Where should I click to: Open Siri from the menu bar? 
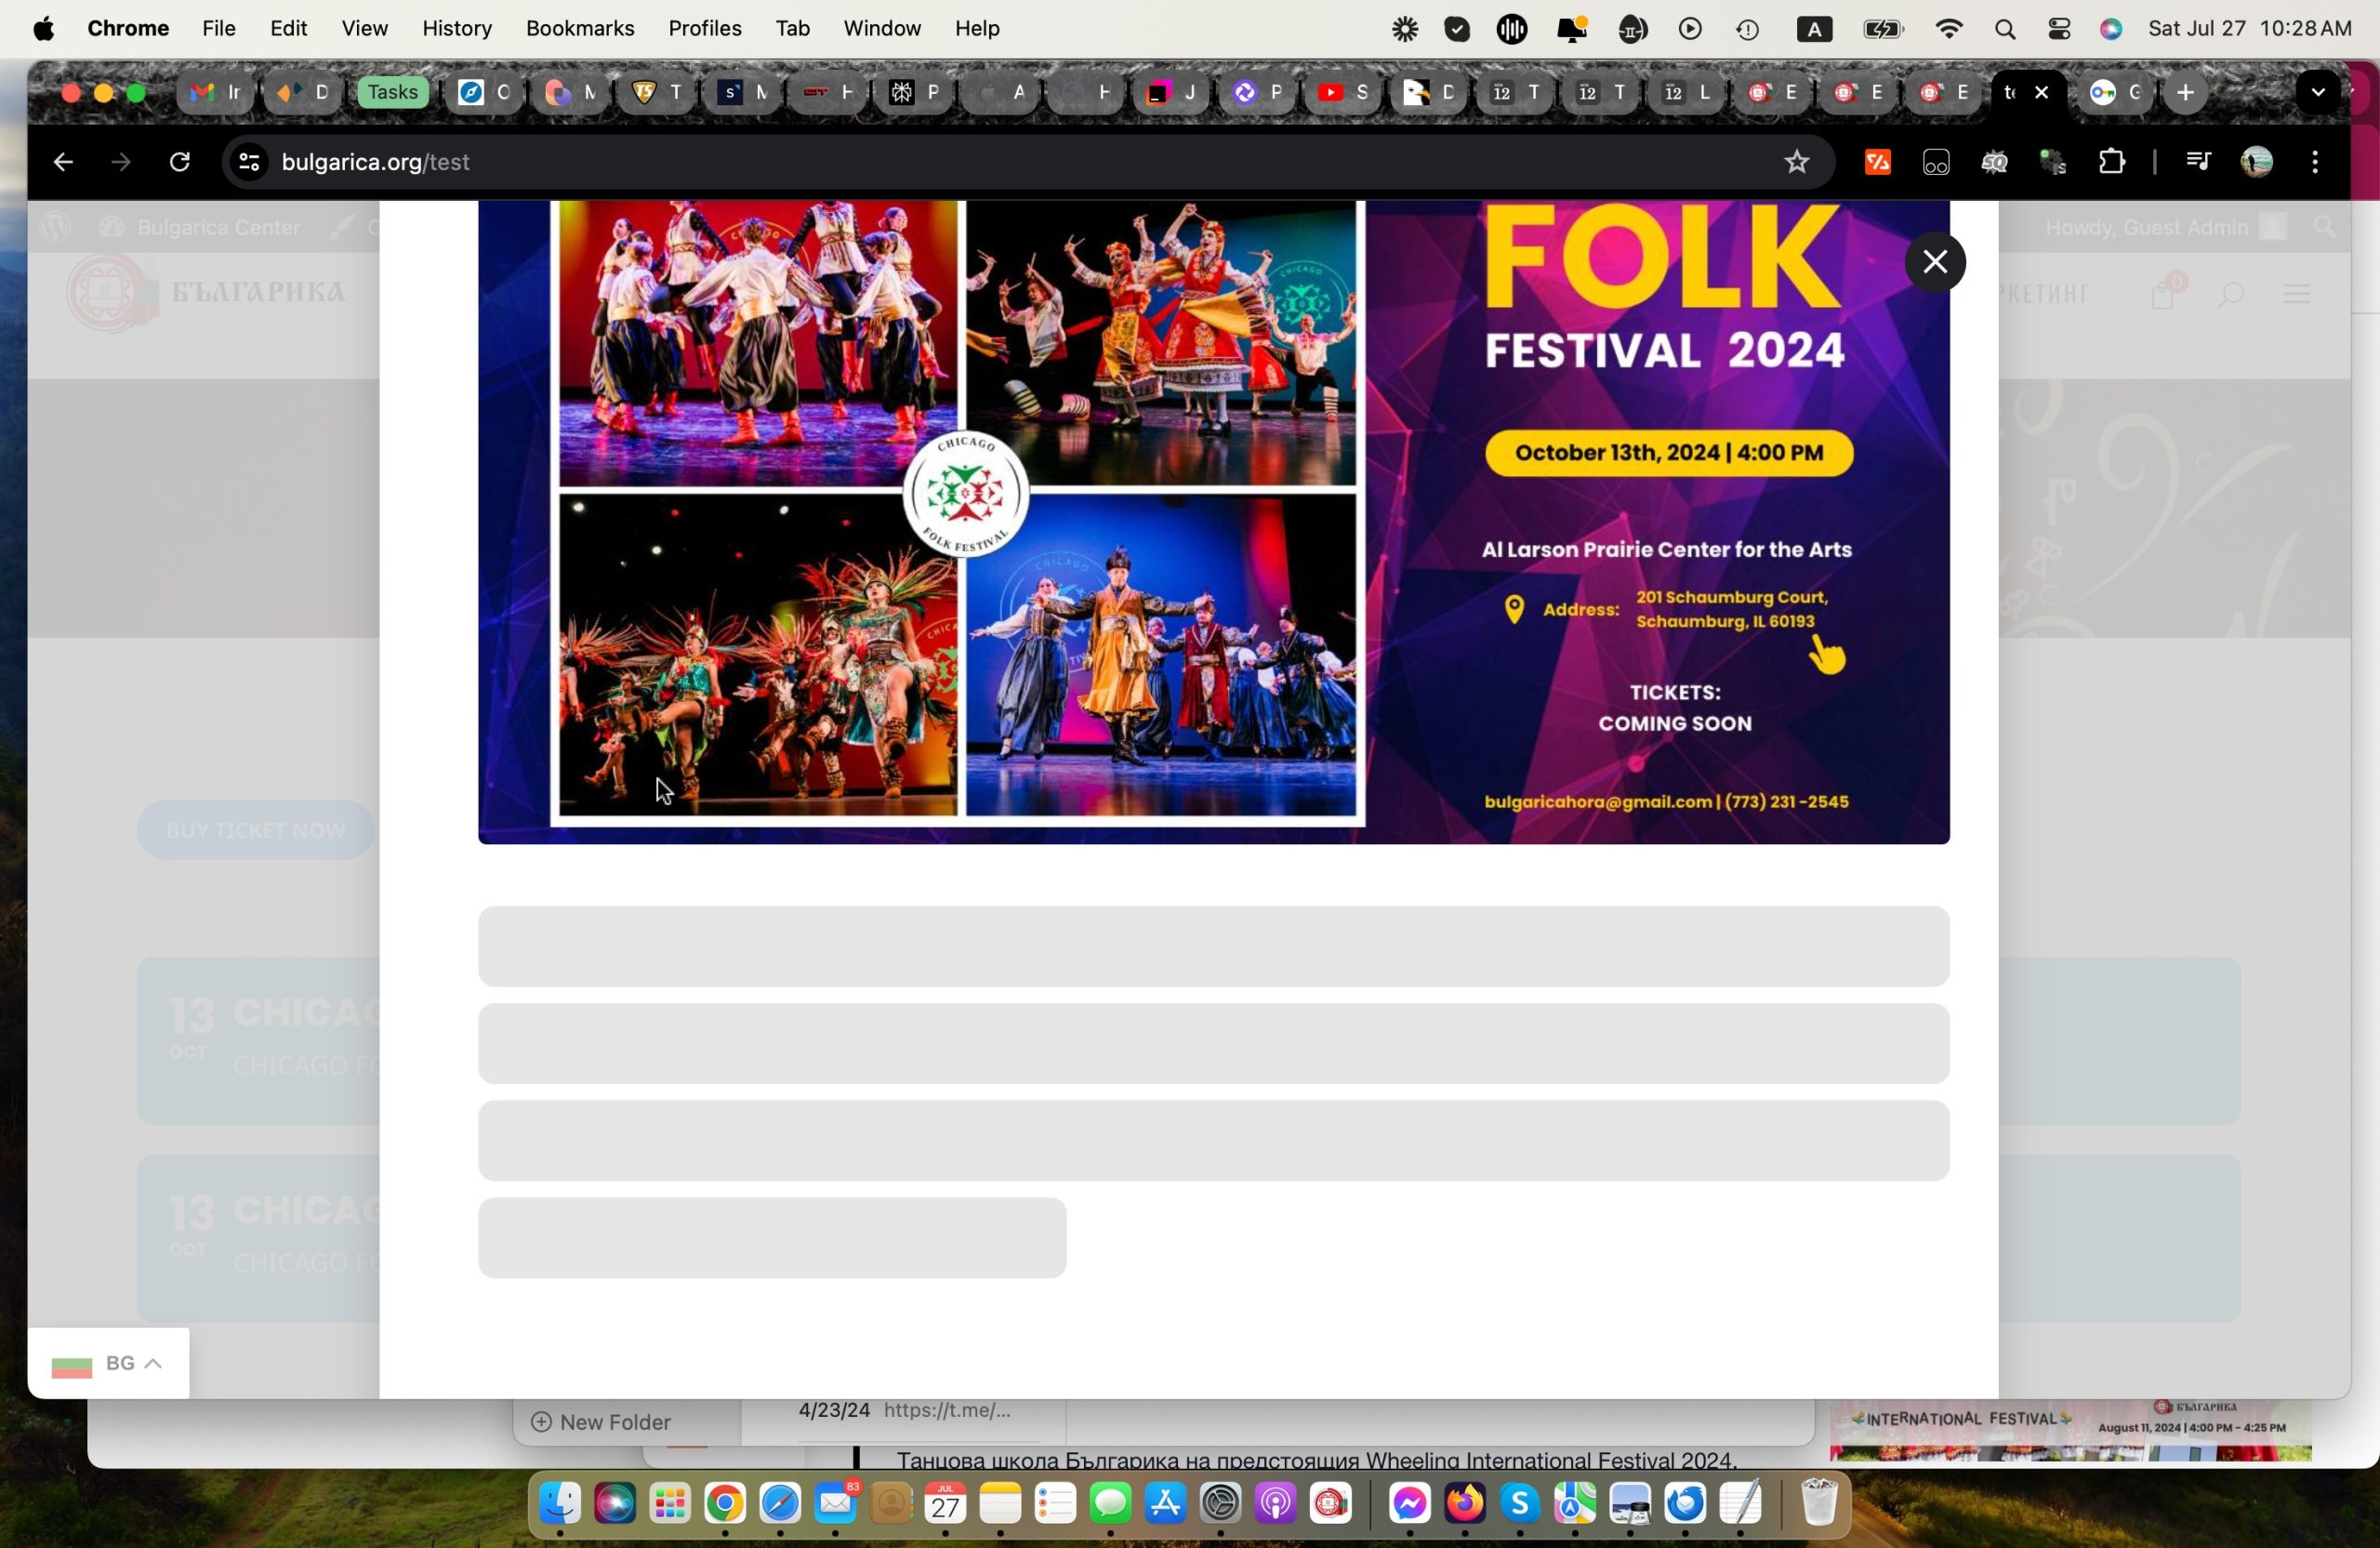(x=2111, y=29)
